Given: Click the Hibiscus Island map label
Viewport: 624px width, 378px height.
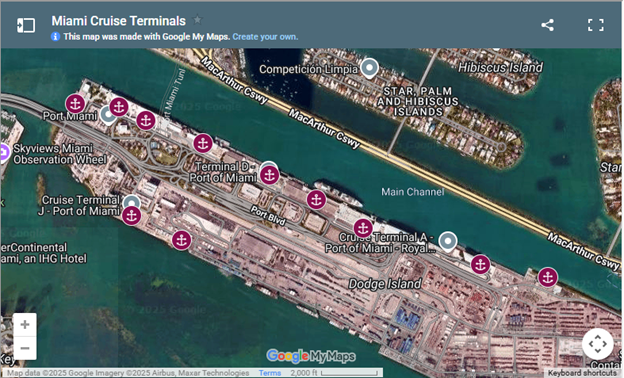Looking at the screenshot, I should pos(501,67).
